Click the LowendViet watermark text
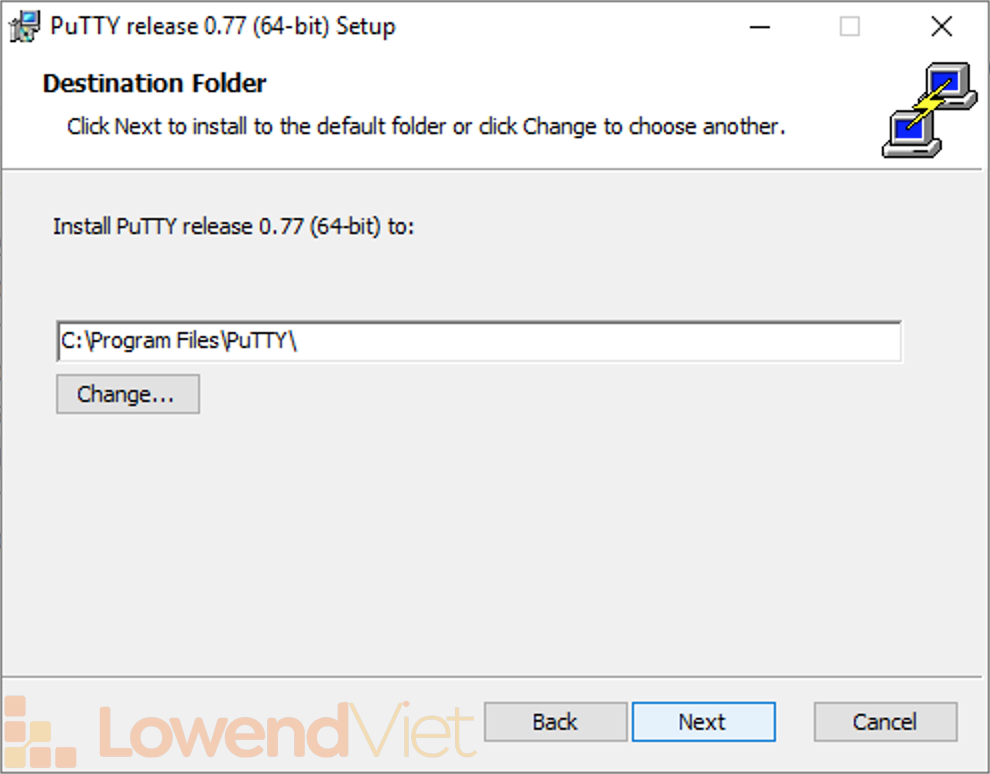Viewport: 990px width, 774px height. (x=287, y=733)
